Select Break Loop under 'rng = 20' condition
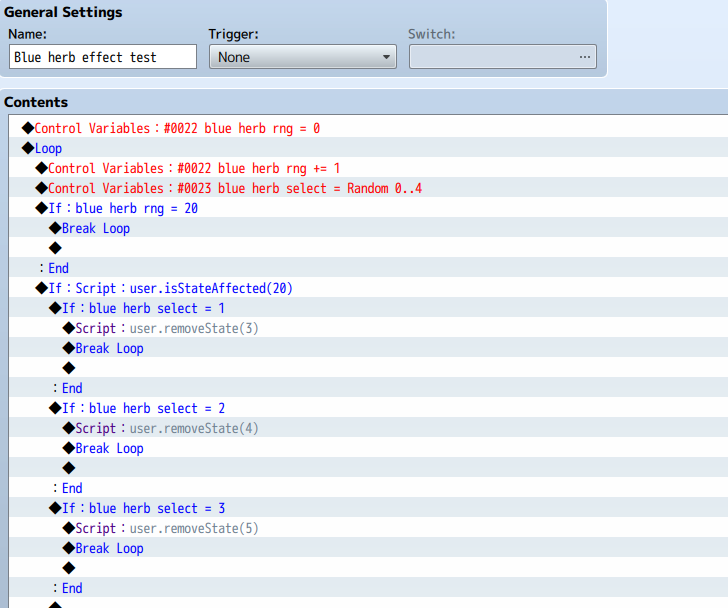 [369, 227]
